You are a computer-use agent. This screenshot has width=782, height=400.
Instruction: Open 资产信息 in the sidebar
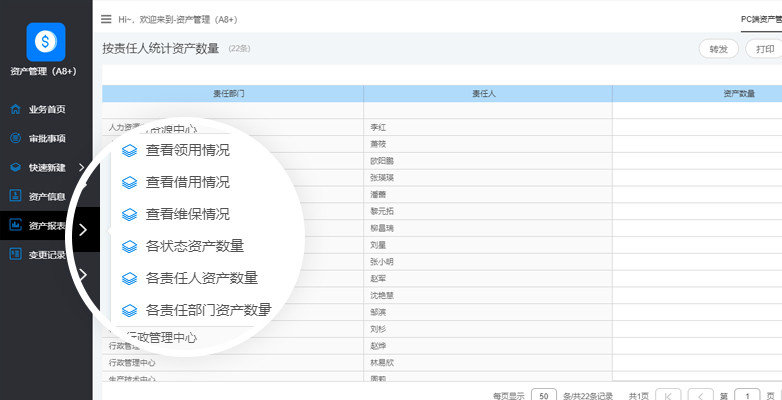coord(46,196)
